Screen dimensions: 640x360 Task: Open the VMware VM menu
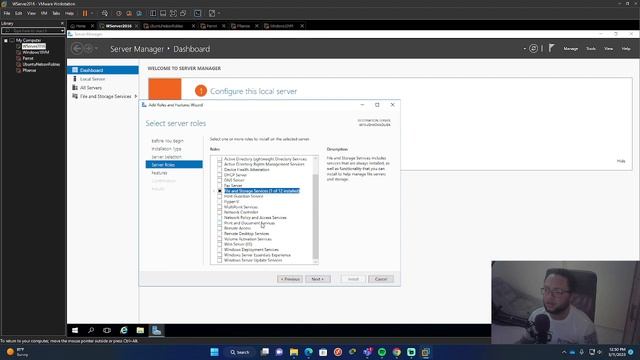click(44, 13)
